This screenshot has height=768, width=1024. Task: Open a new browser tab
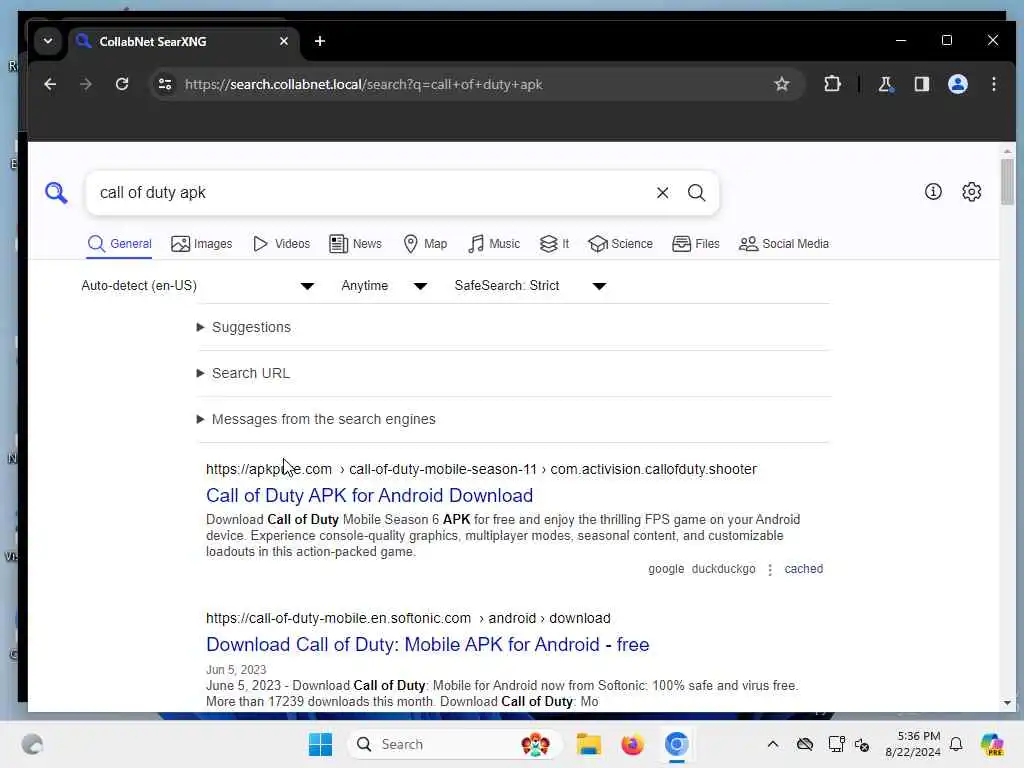point(320,41)
